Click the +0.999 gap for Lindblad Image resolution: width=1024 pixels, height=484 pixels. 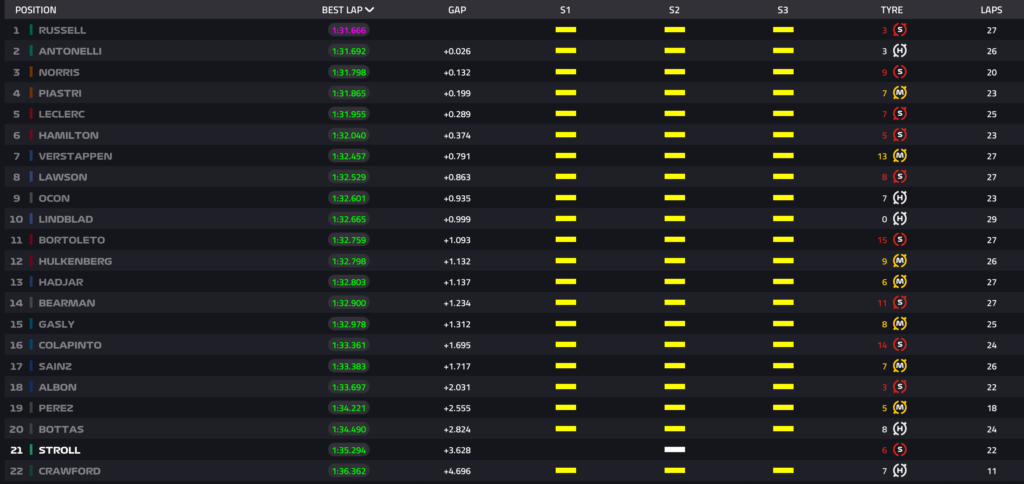pos(457,219)
